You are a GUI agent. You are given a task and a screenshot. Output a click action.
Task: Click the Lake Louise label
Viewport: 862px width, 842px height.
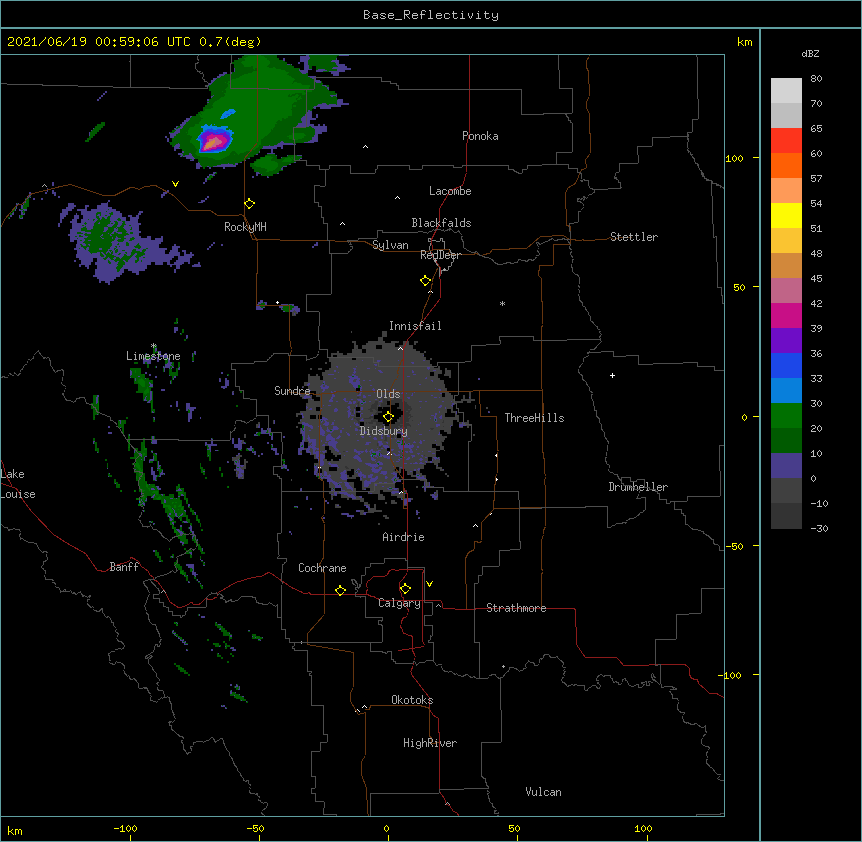coord(18,484)
